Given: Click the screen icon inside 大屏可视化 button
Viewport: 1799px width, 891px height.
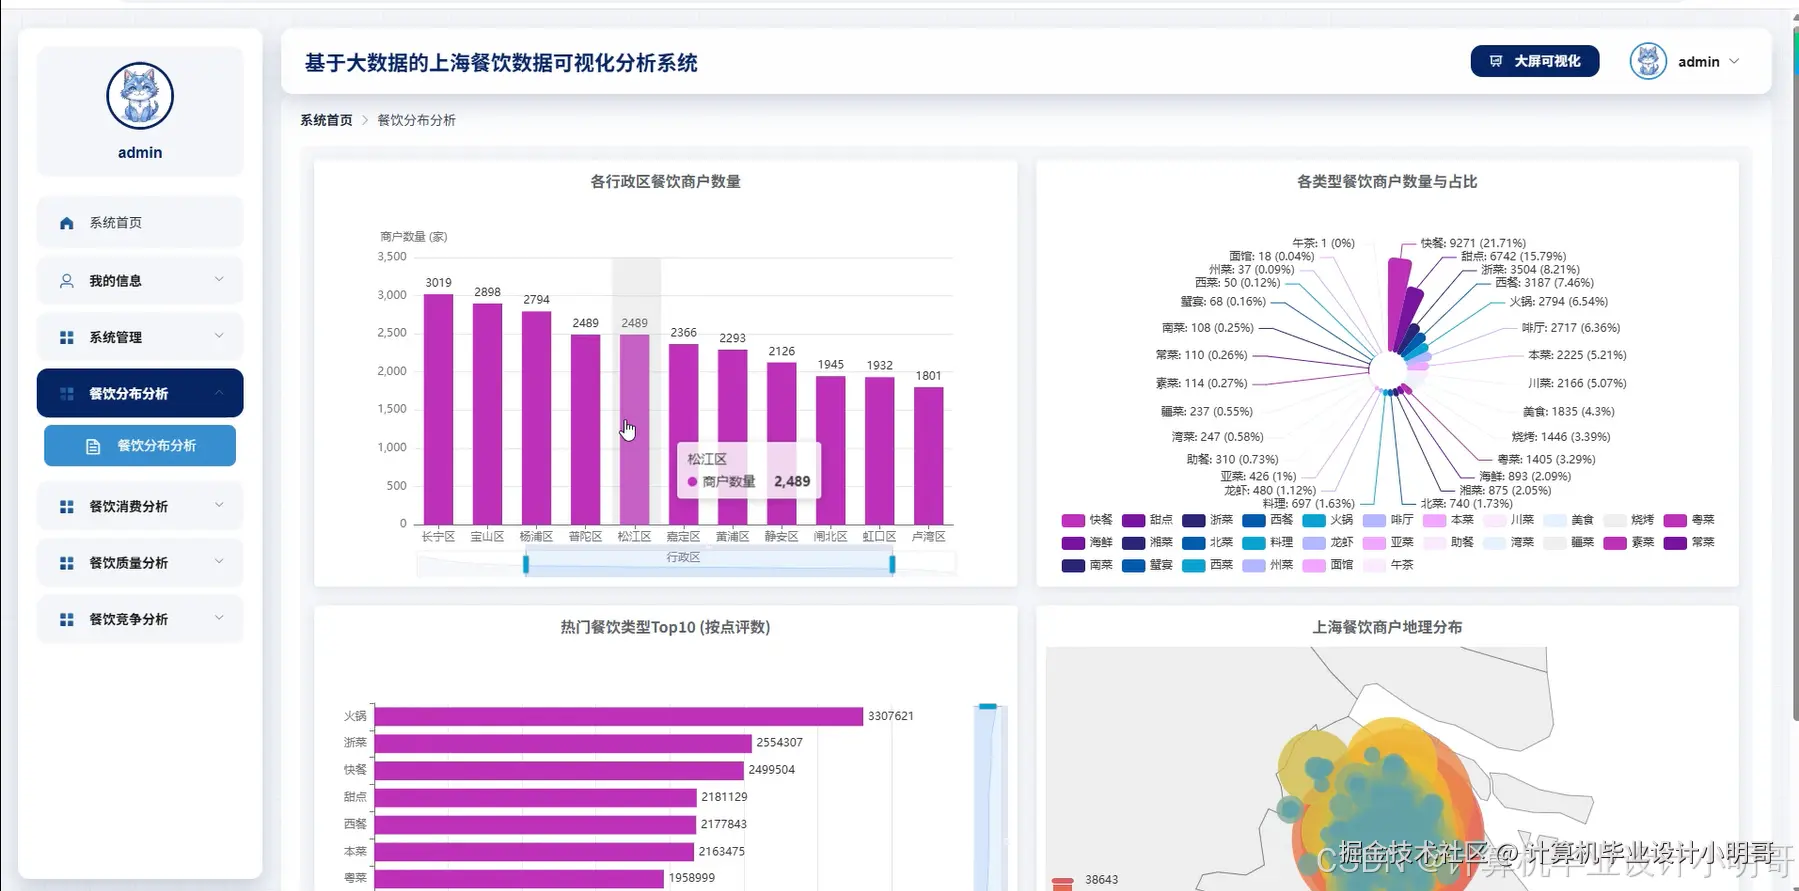Looking at the screenshot, I should (x=1496, y=61).
